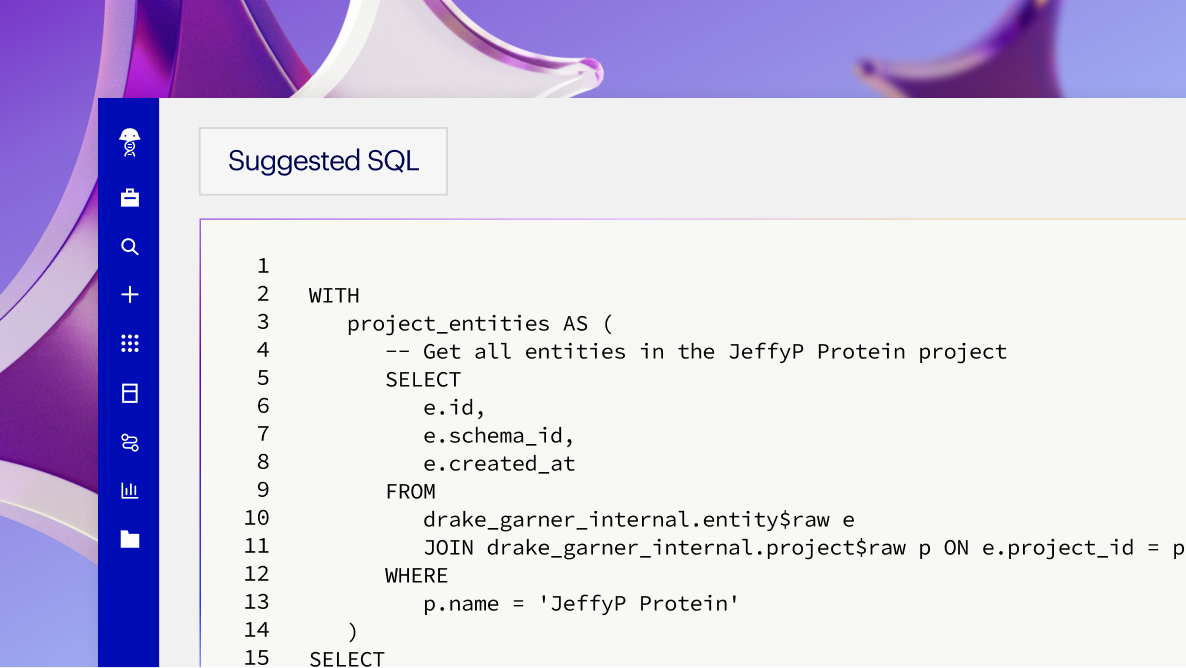Click the drake_garner_internal.entity$raw e line

click(638, 520)
